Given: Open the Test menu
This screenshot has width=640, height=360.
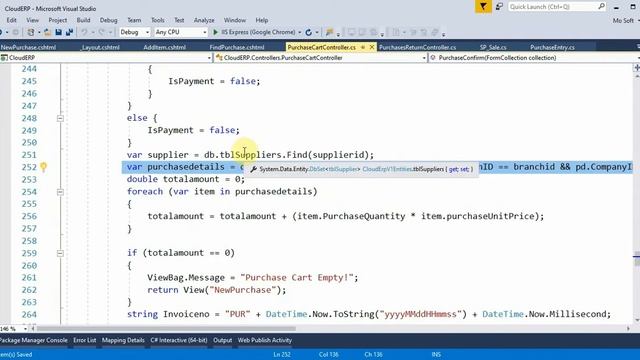Looking at the screenshot, I should 179,20.
